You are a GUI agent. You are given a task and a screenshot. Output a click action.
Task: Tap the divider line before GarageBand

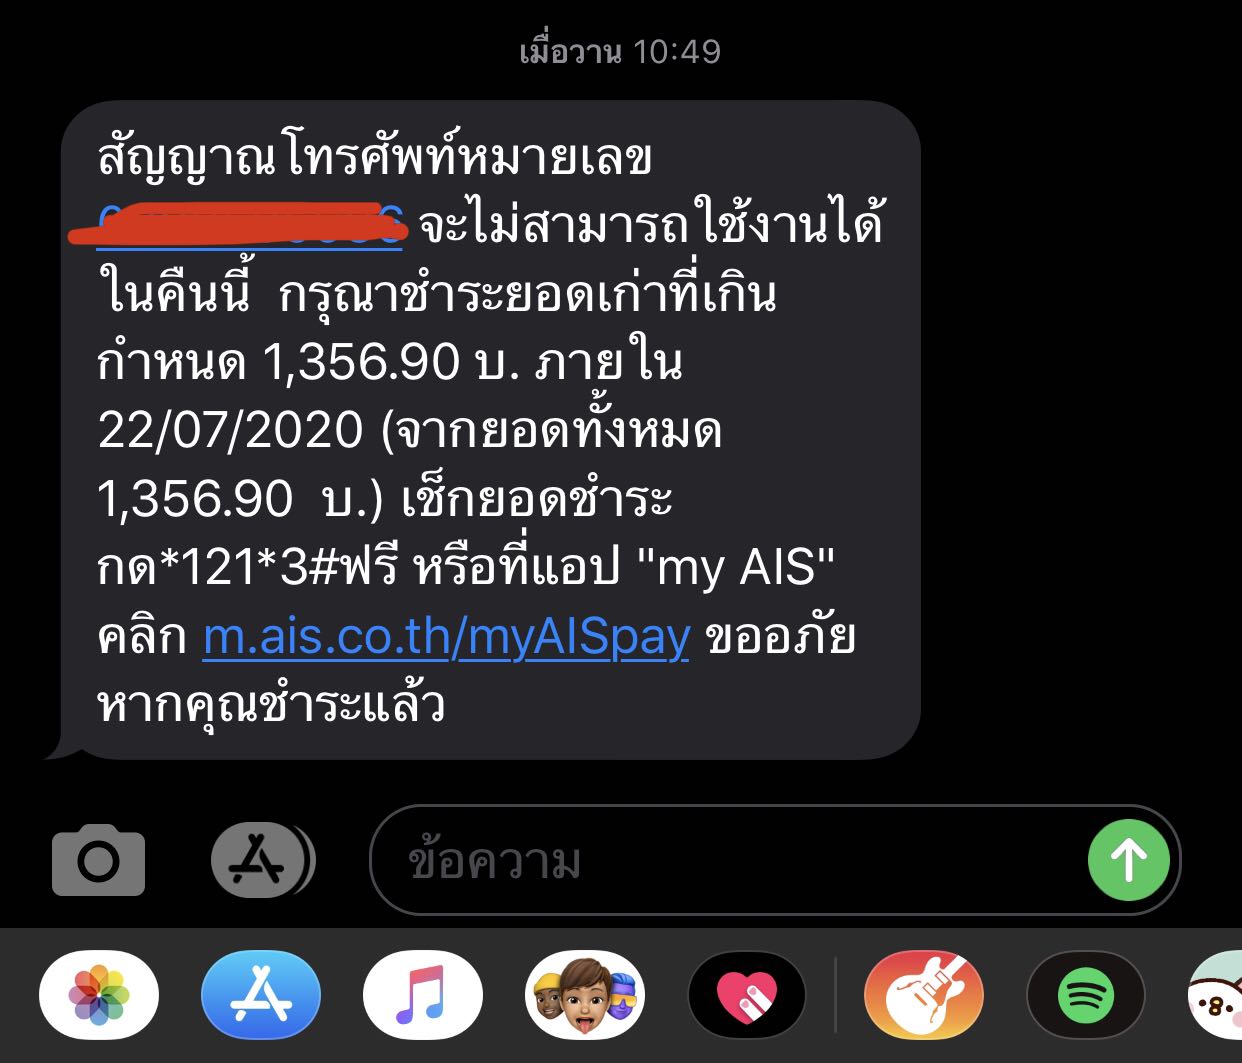pyautogui.click(x=836, y=996)
